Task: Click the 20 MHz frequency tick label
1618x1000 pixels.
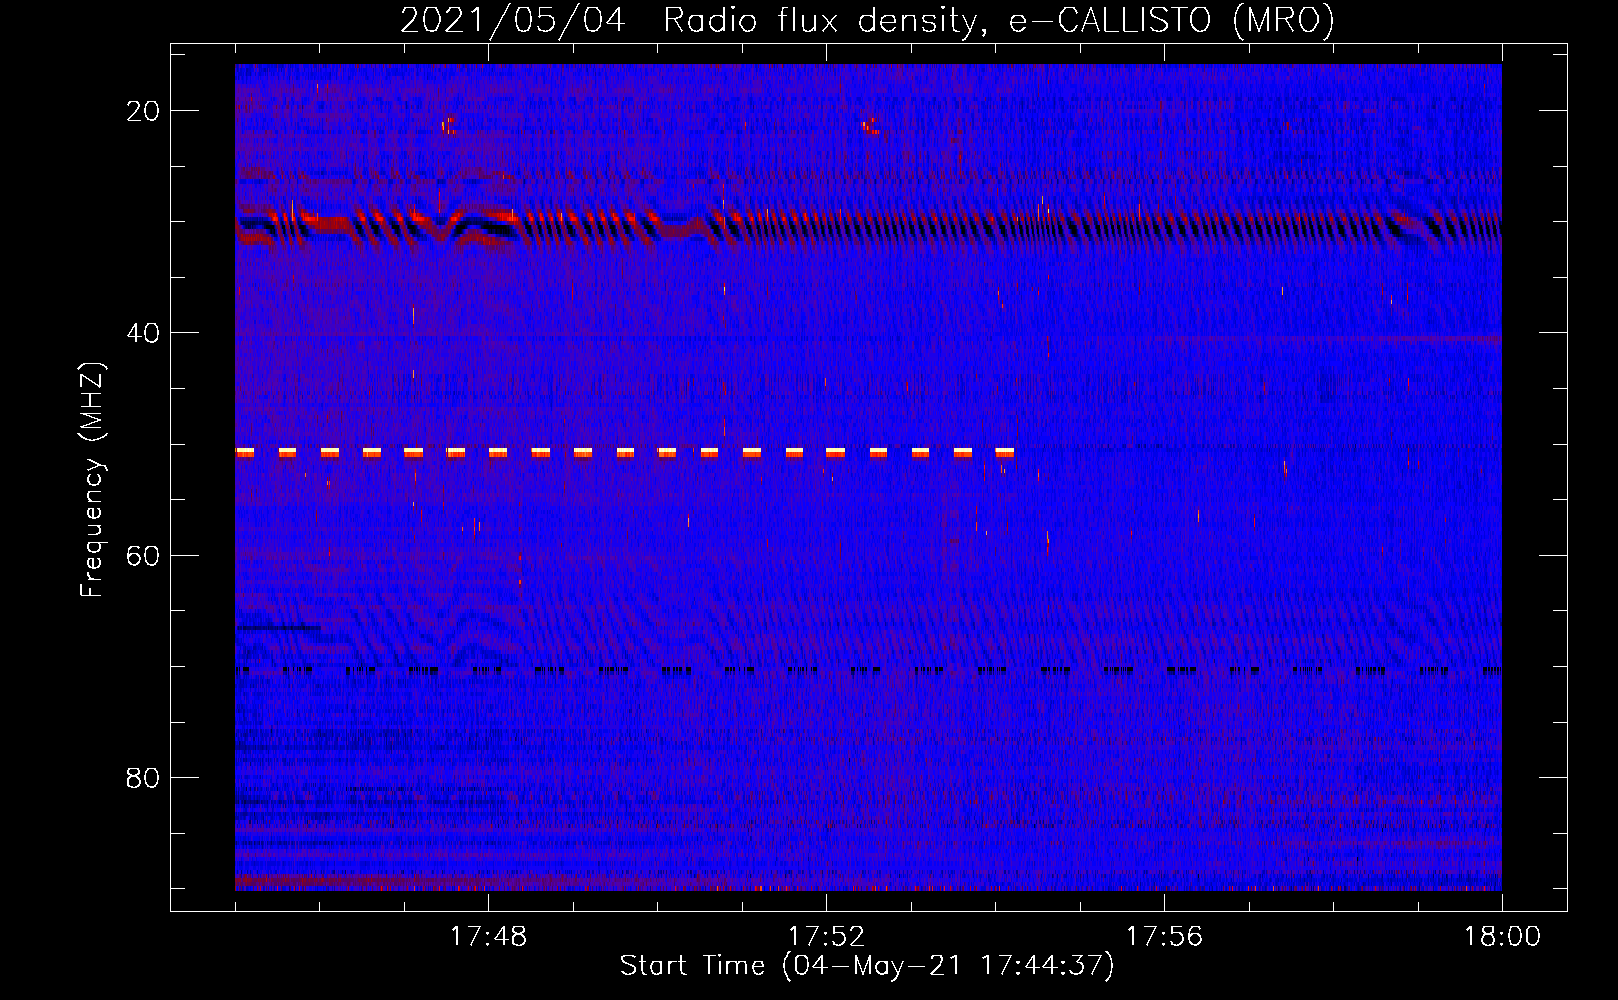Action: click(x=143, y=111)
